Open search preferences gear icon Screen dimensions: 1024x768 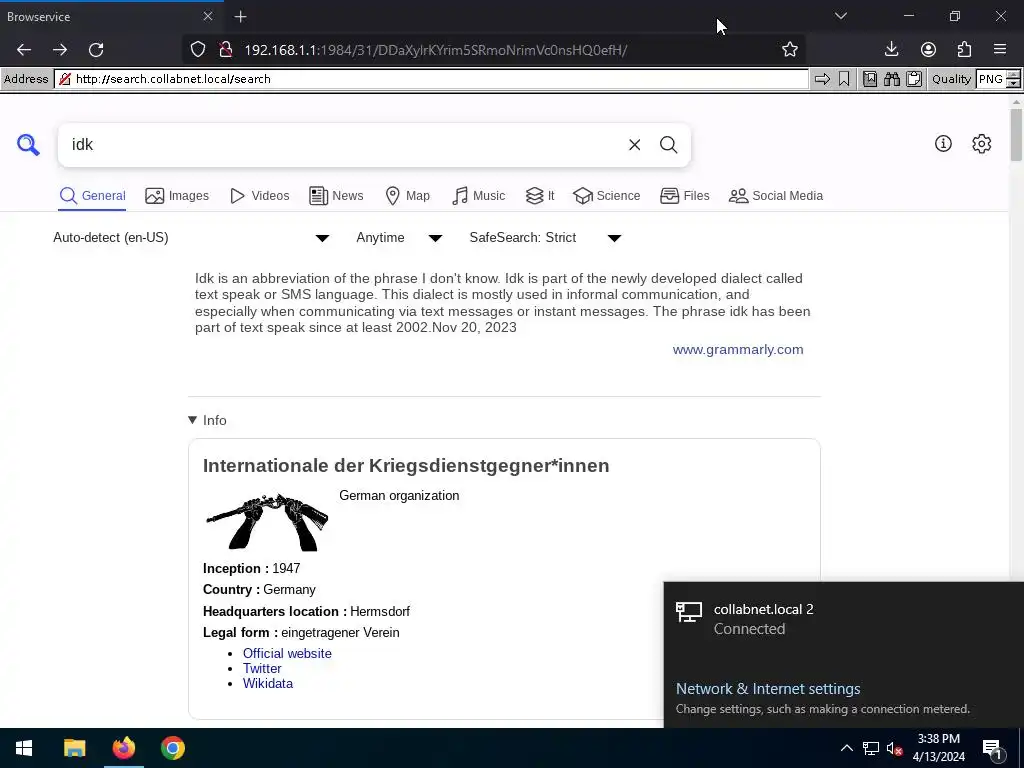pos(982,144)
